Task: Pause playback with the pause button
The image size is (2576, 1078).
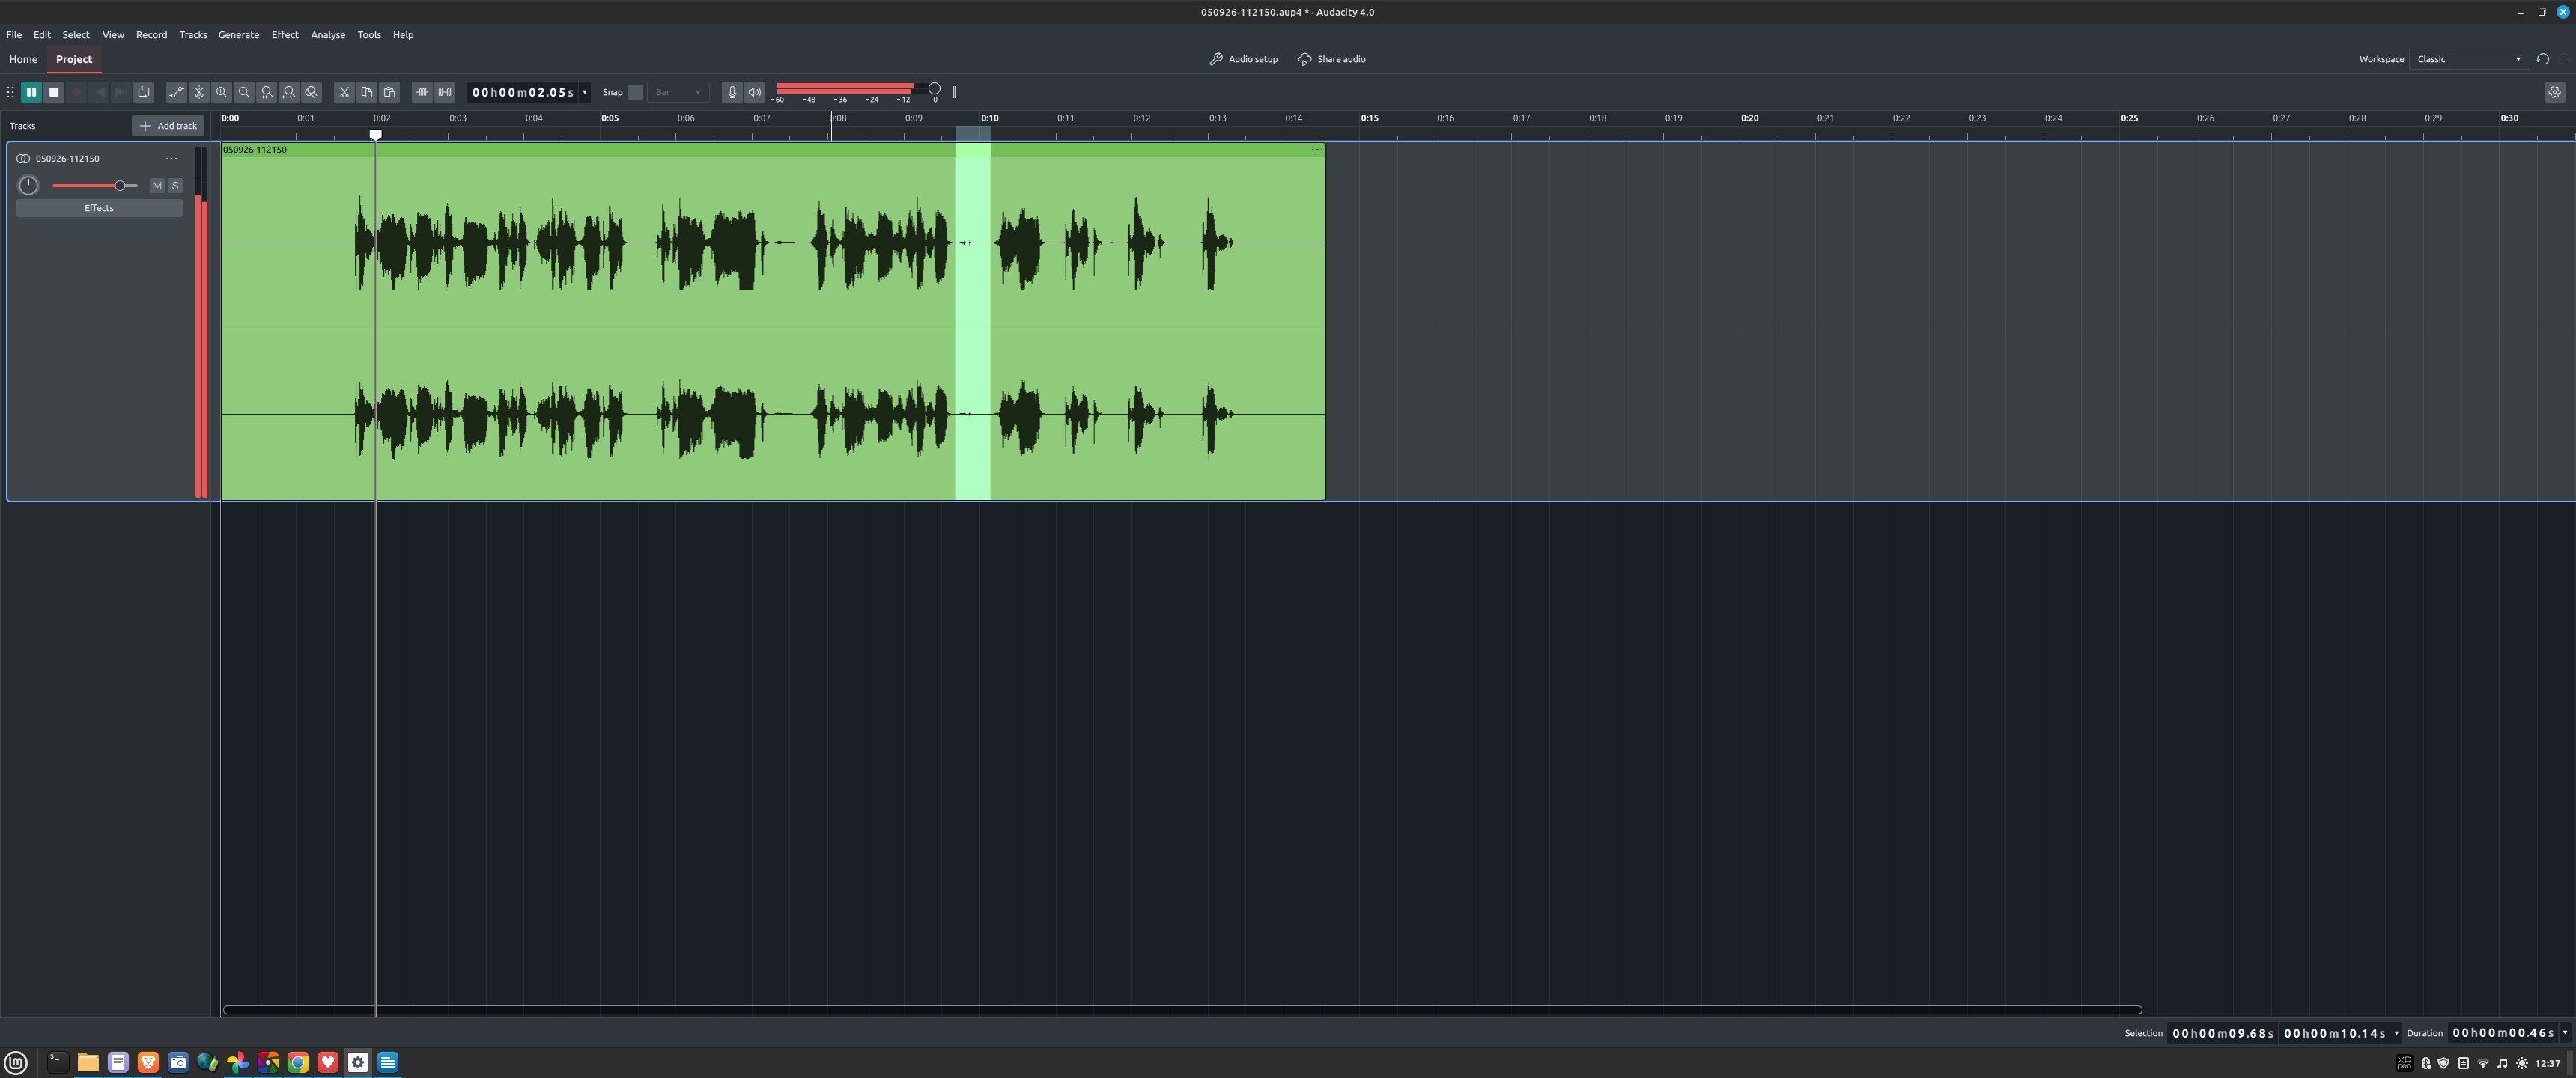Action: 31,92
